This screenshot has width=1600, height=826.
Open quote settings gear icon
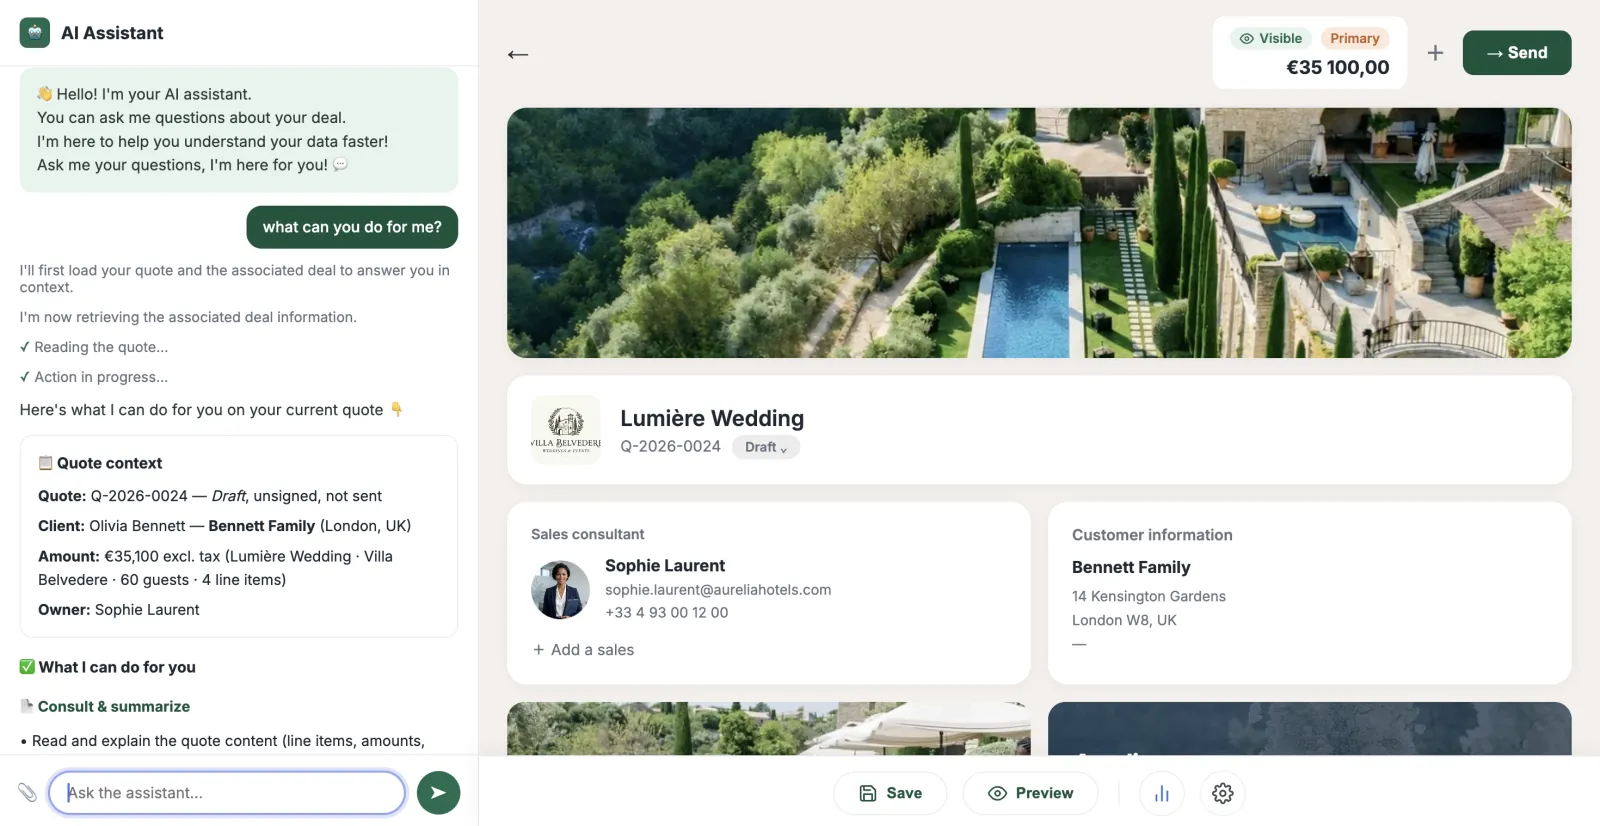click(x=1222, y=793)
